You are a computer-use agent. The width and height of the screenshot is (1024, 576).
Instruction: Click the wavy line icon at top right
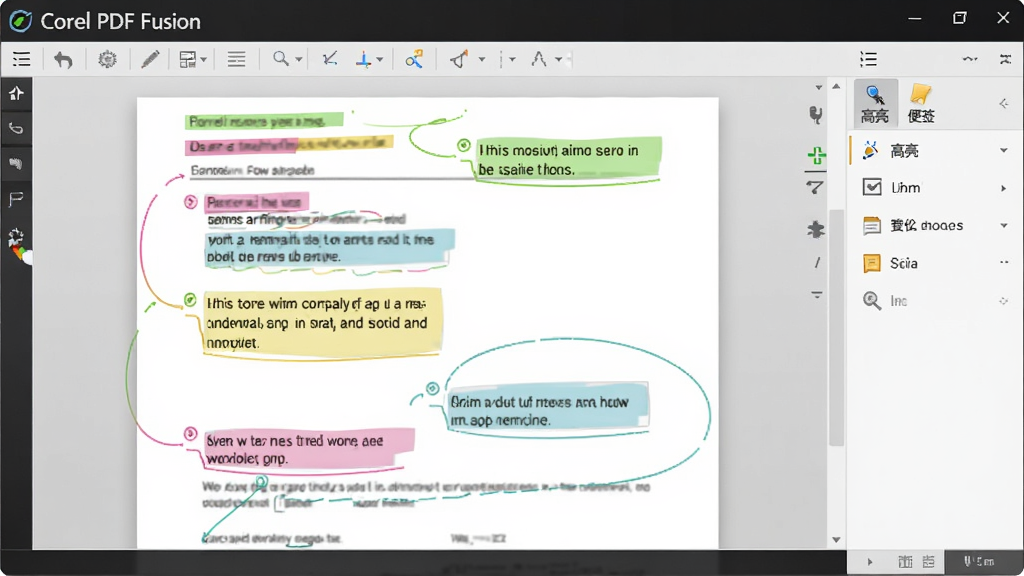[x=970, y=59]
